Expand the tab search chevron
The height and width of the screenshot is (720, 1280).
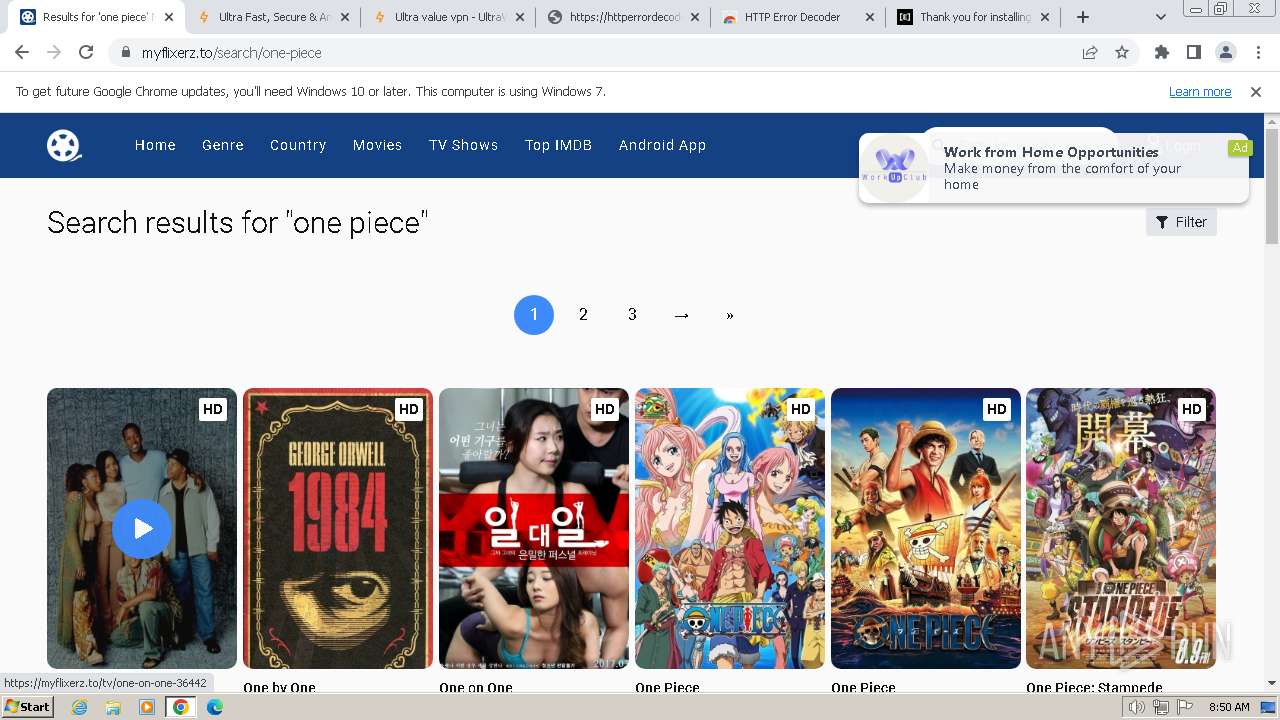[x=1161, y=17]
